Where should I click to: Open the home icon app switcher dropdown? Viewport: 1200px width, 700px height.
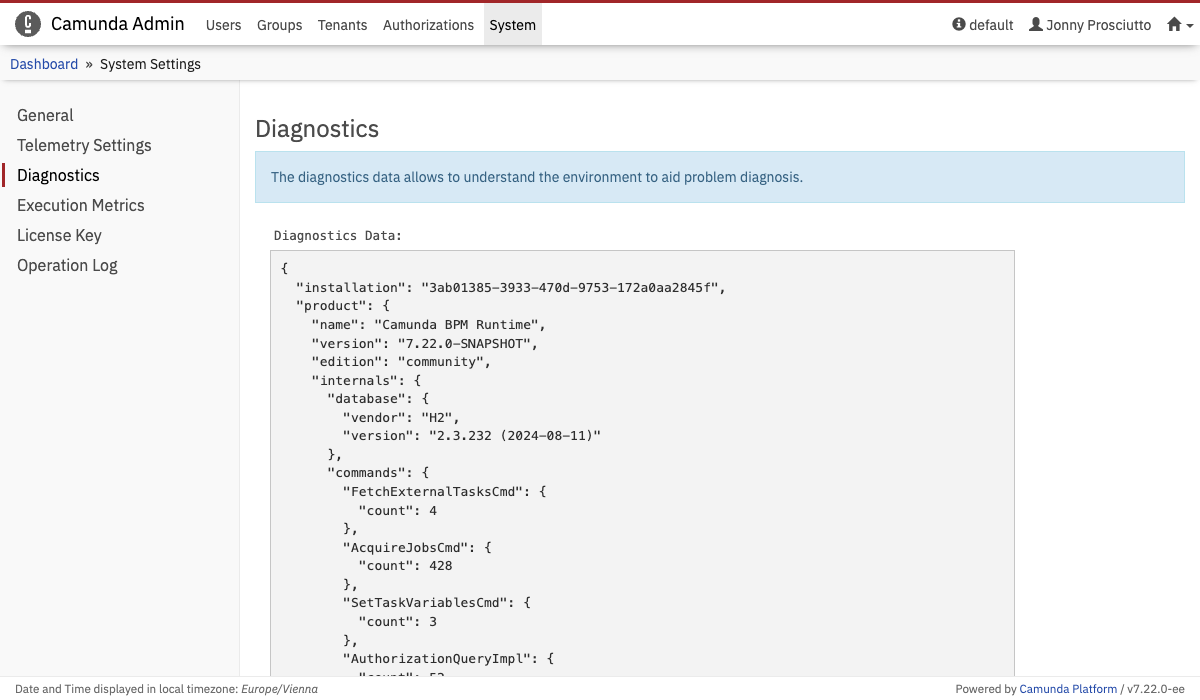tap(1180, 25)
